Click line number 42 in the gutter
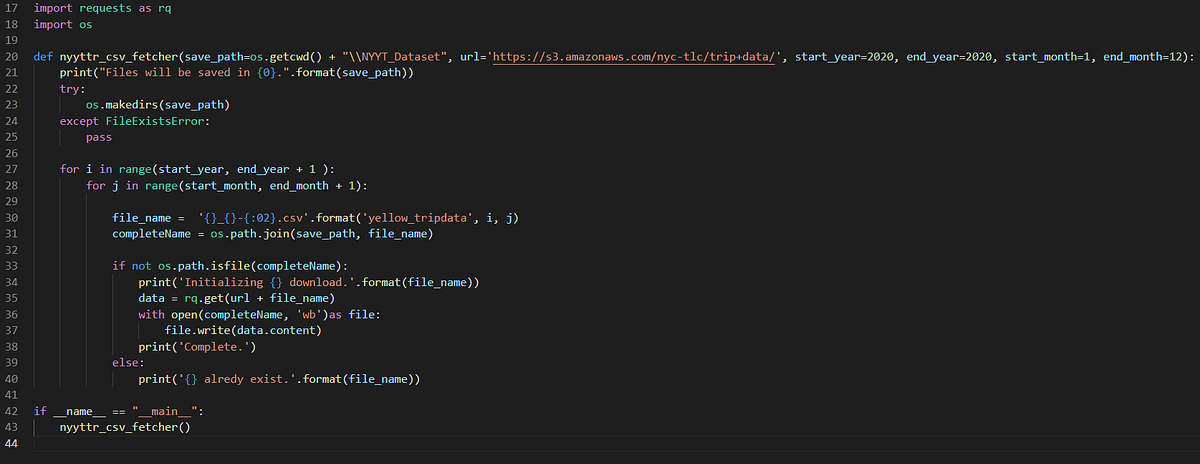This screenshot has width=1200, height=464. point(12,411)
